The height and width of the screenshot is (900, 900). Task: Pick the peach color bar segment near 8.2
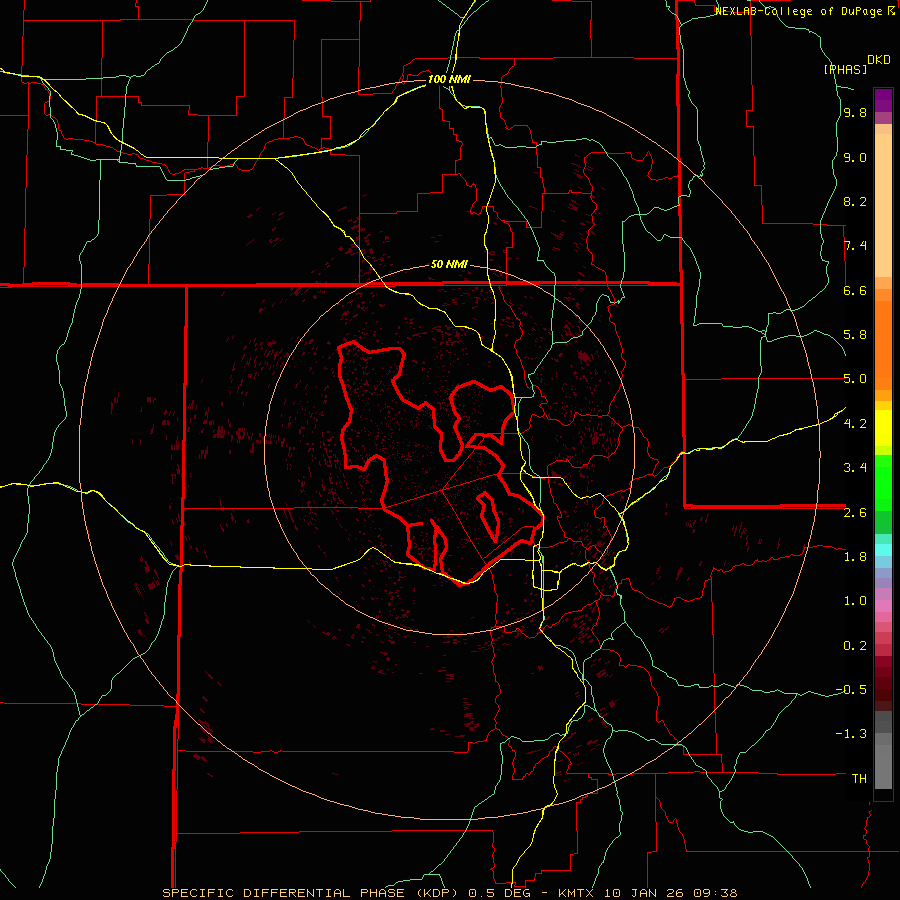883,205
